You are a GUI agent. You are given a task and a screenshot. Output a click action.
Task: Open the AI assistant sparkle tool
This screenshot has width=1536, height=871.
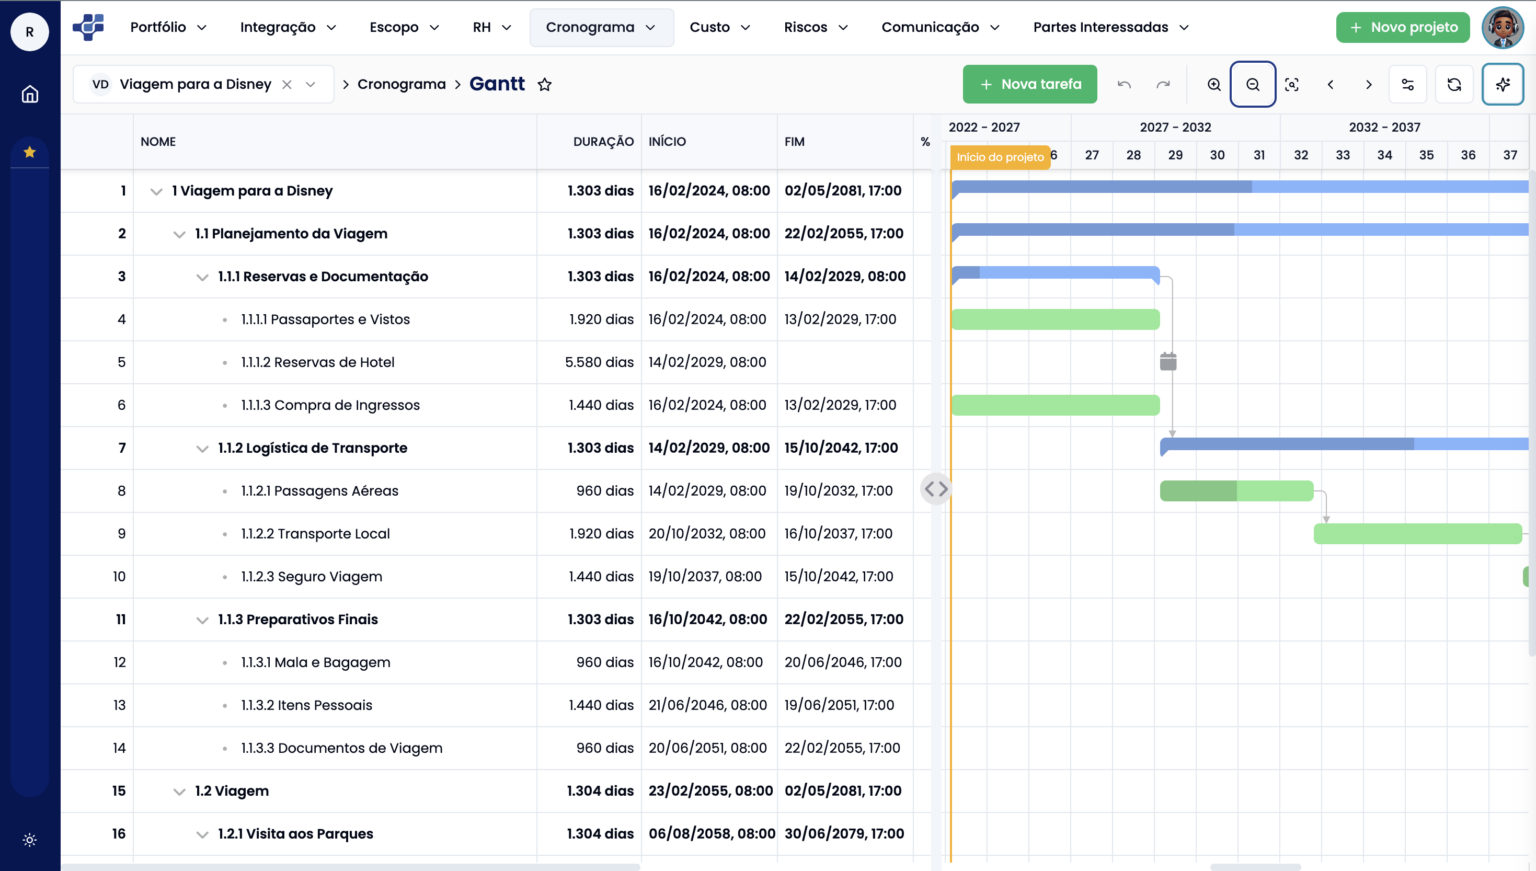pyautogui.click(x=1502, y=84)
